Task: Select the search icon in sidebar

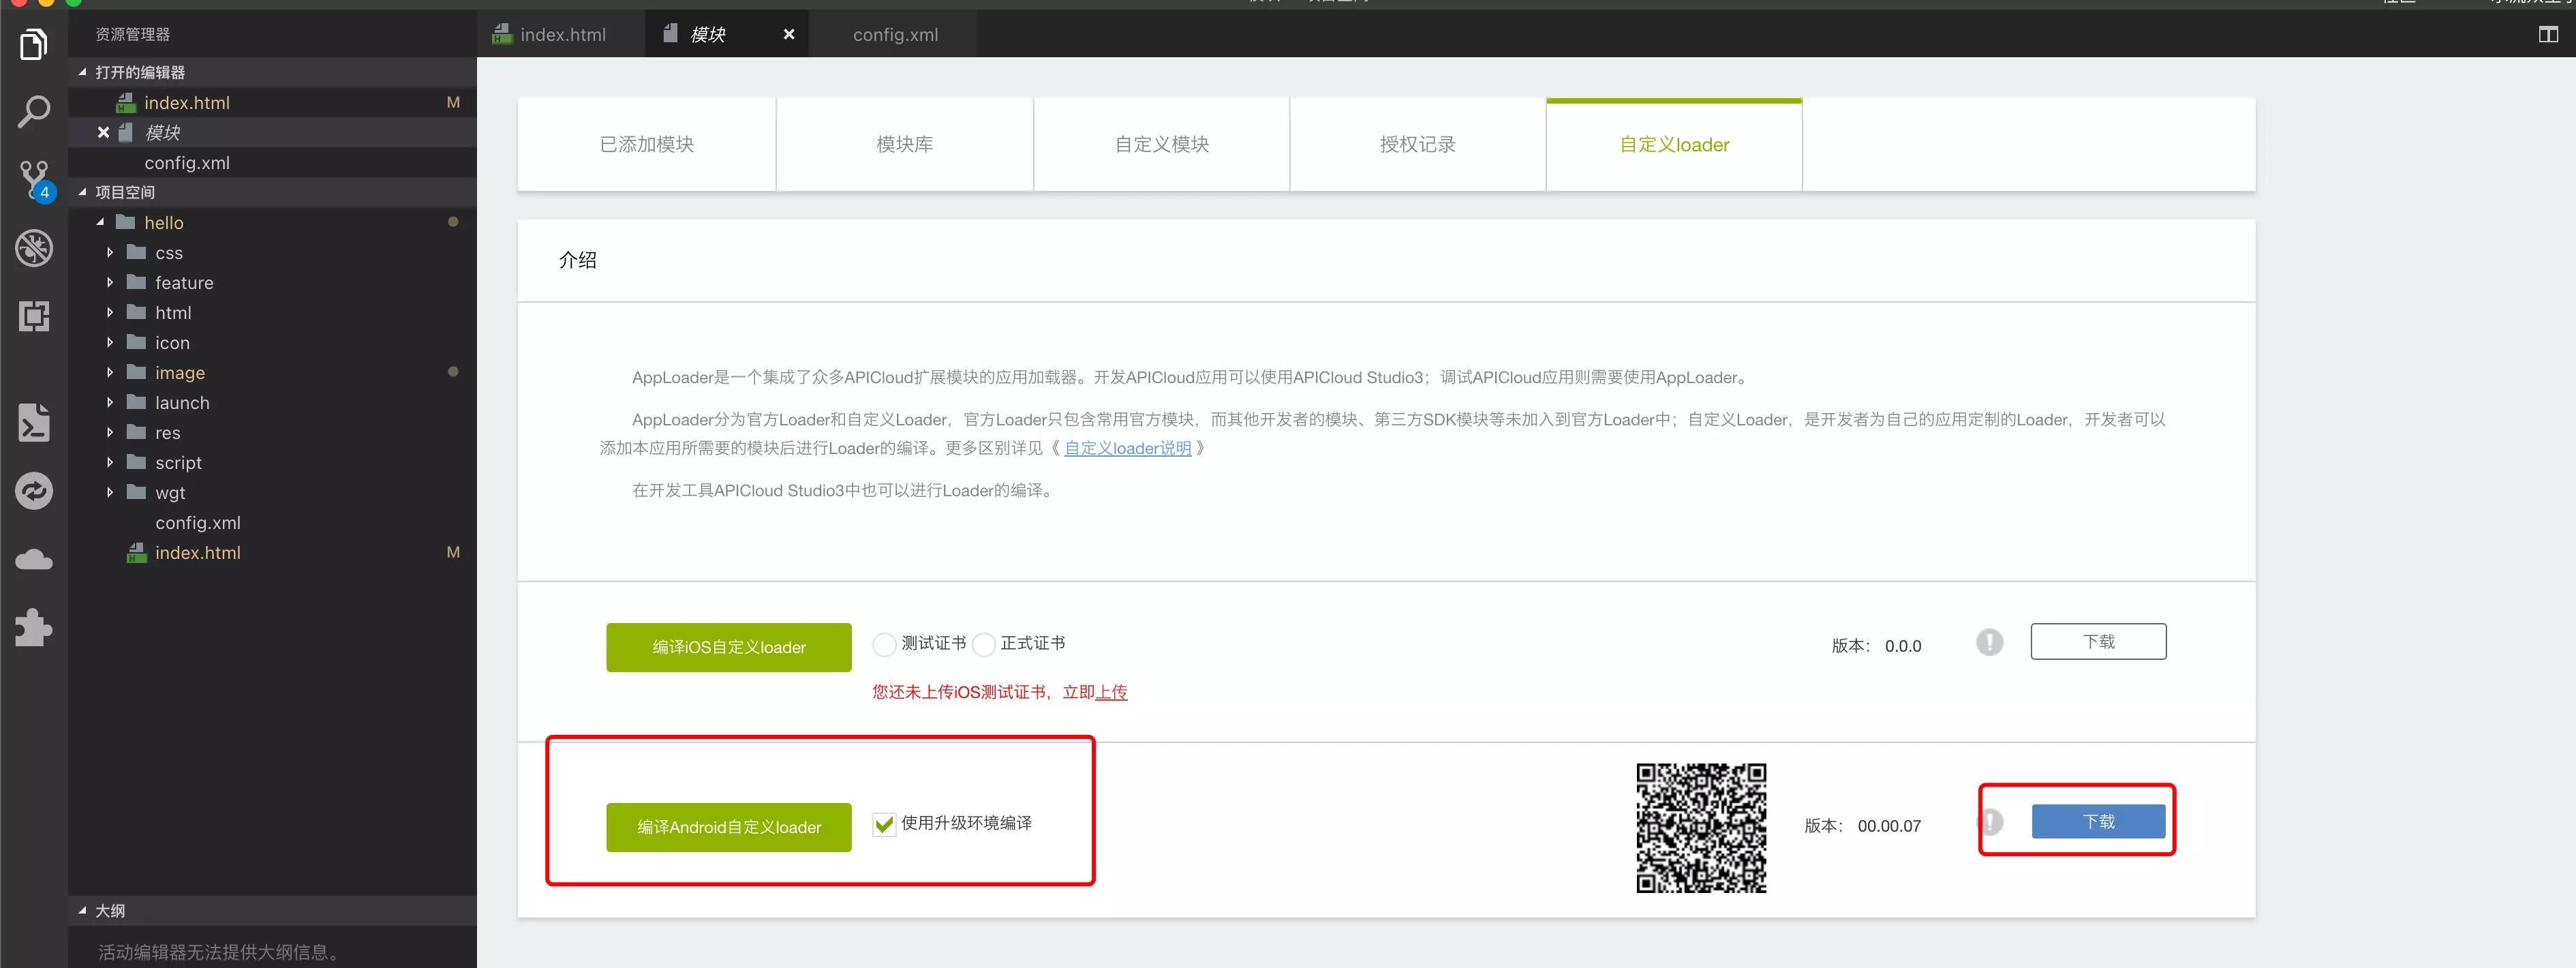Action: [x=35, y=110]
